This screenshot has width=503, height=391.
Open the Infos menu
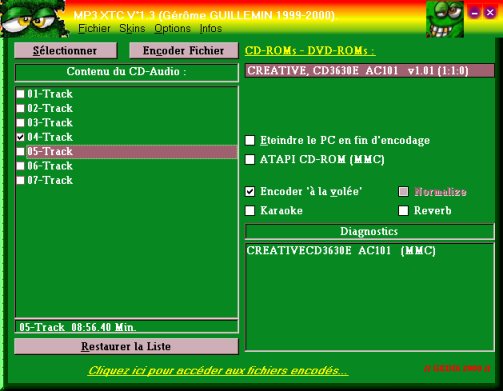[211, 29]
